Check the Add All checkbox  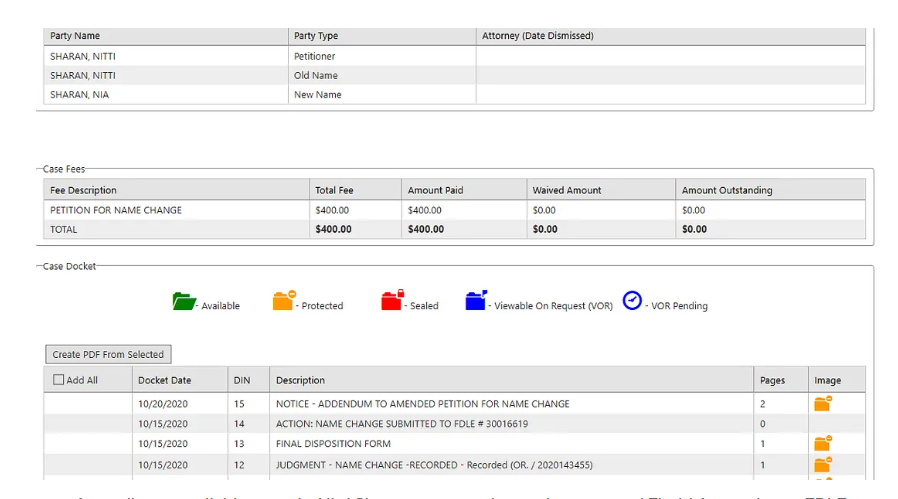(58, 379)
